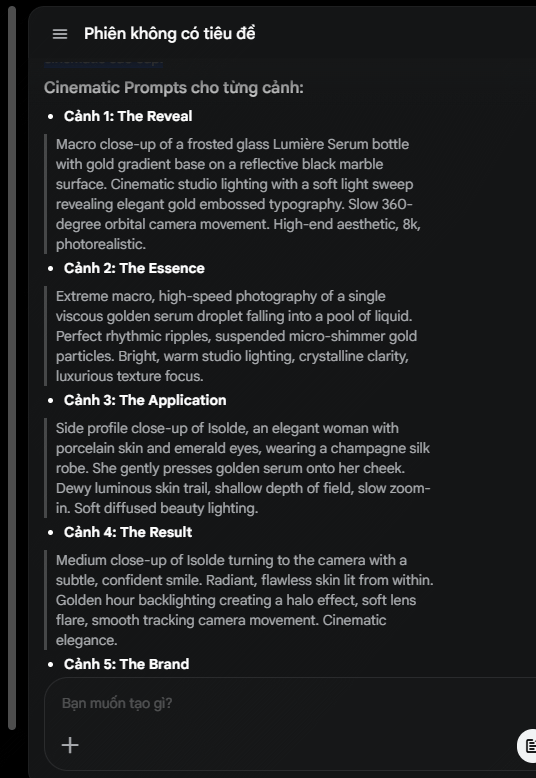
Task: Click the plus icon to add attachment
Action: [70, 745]
